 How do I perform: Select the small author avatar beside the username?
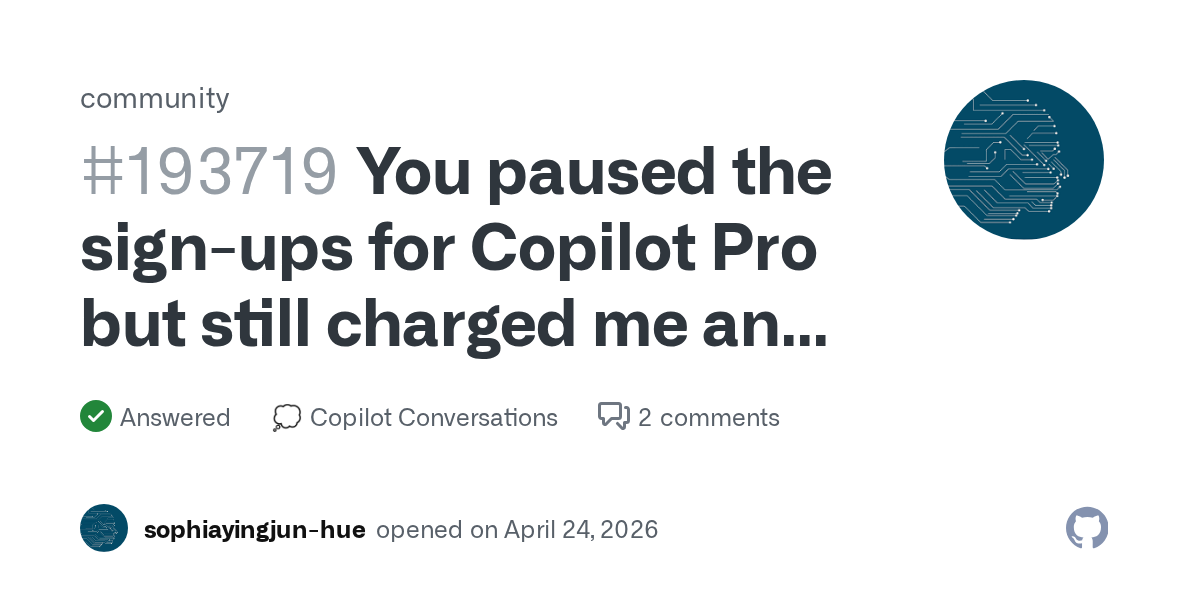104,528
